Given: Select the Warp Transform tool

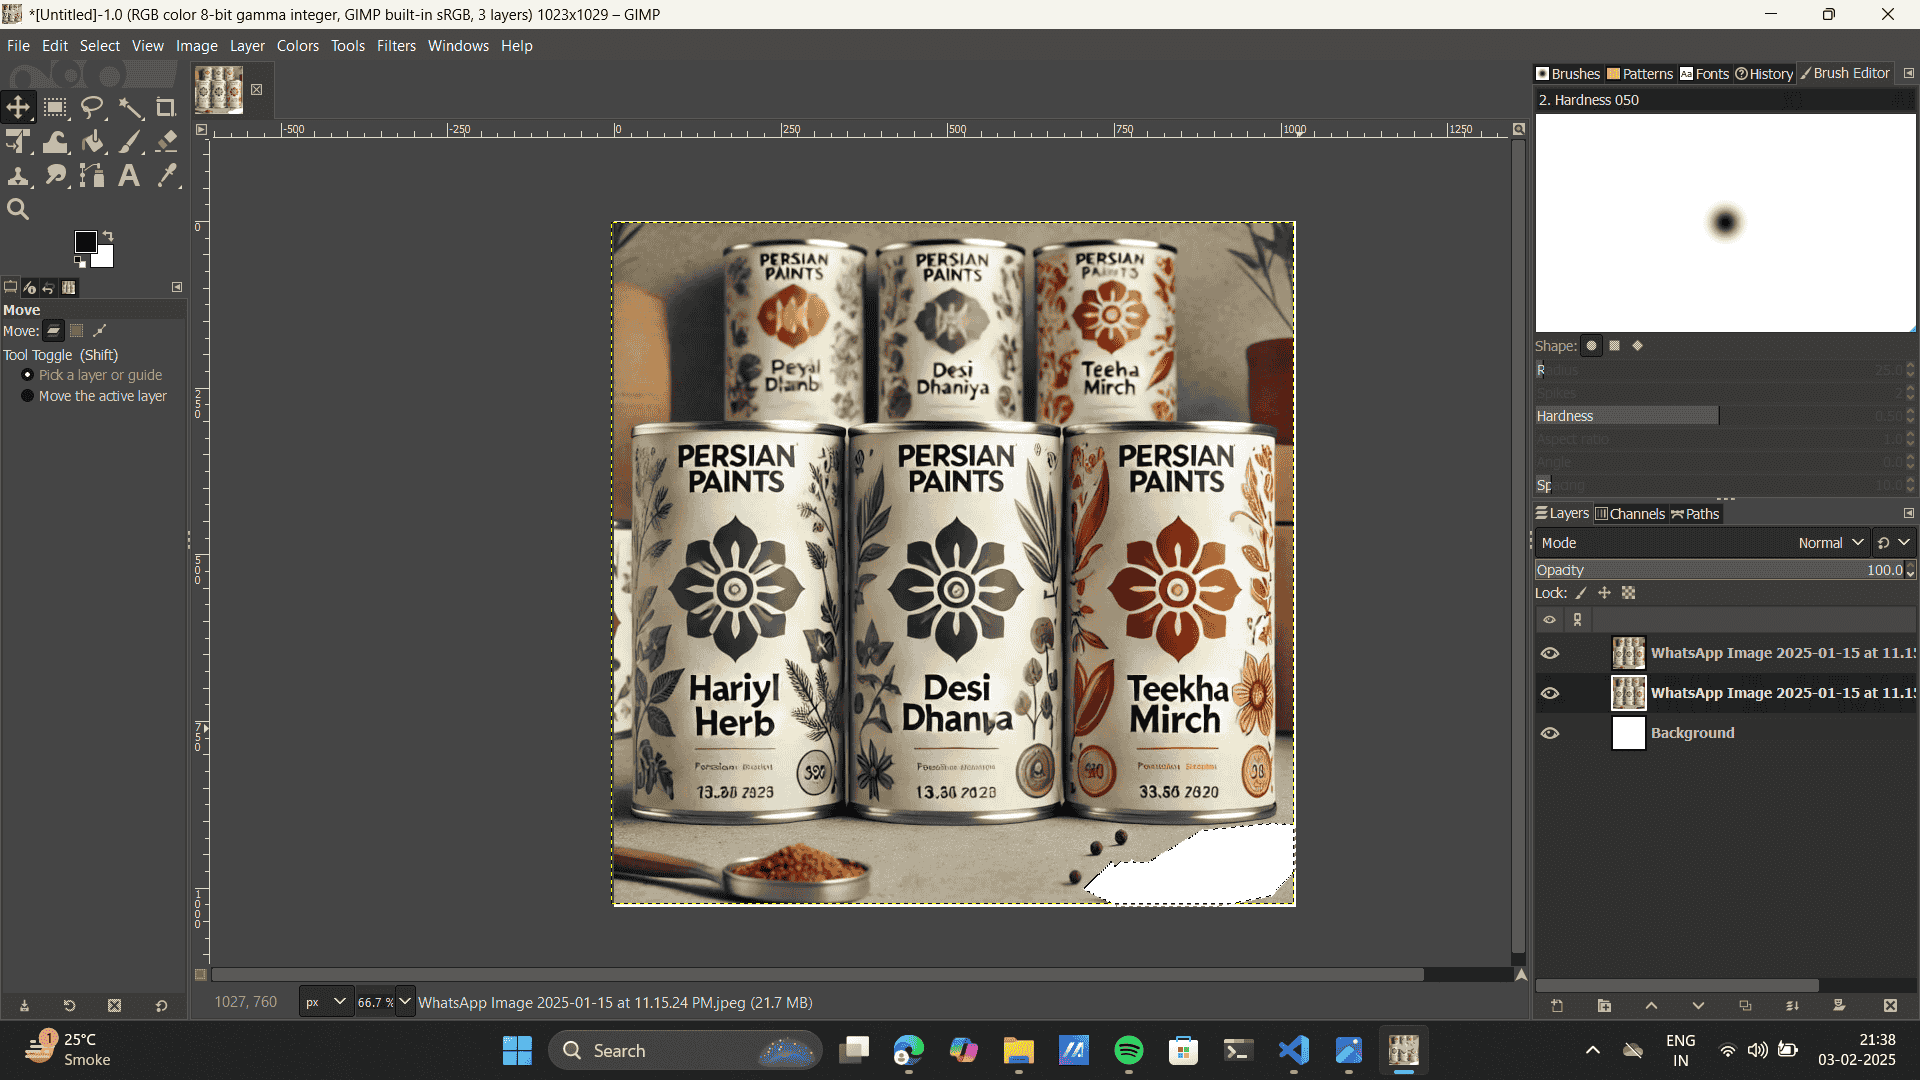Looking at the screenshot, I should click(55, 142).
